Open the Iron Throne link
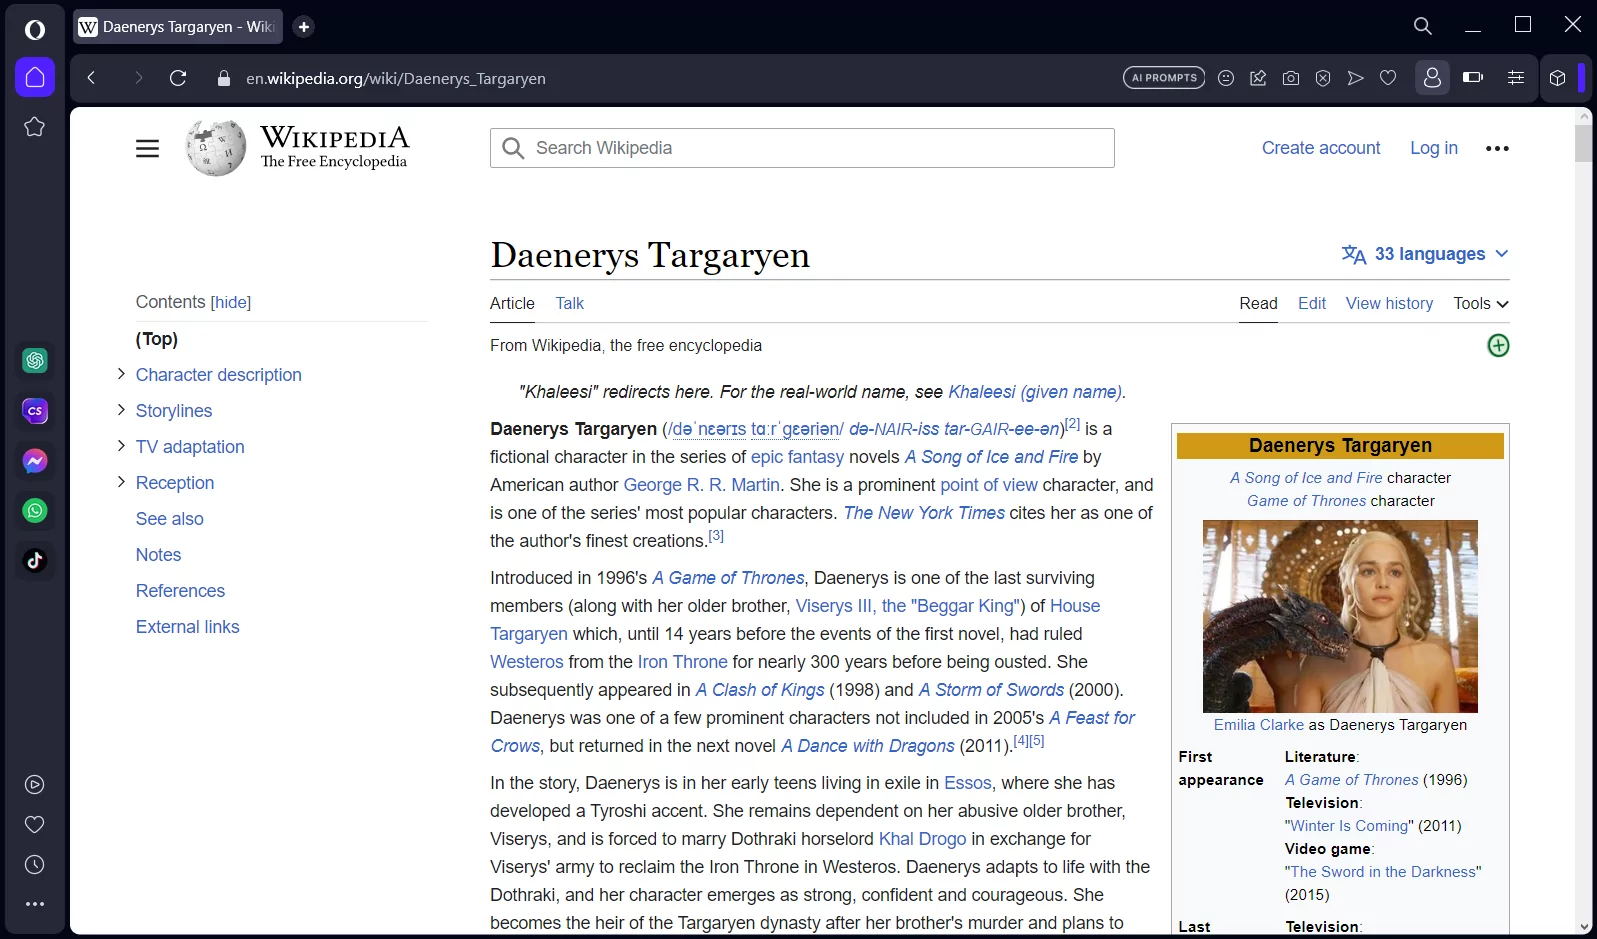The width and height of the screenshot is (1597, 939). click(682, 662)
